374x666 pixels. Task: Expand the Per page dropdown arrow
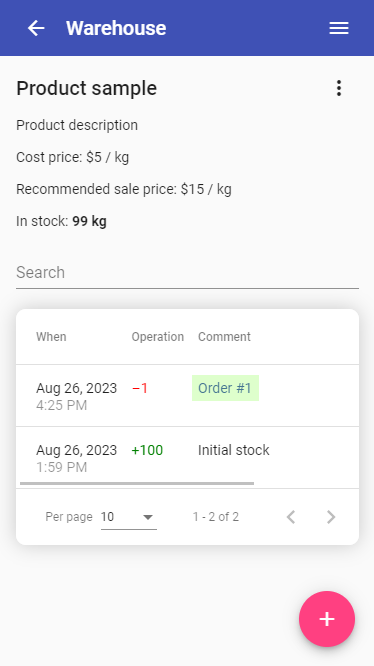click(148, 517)
